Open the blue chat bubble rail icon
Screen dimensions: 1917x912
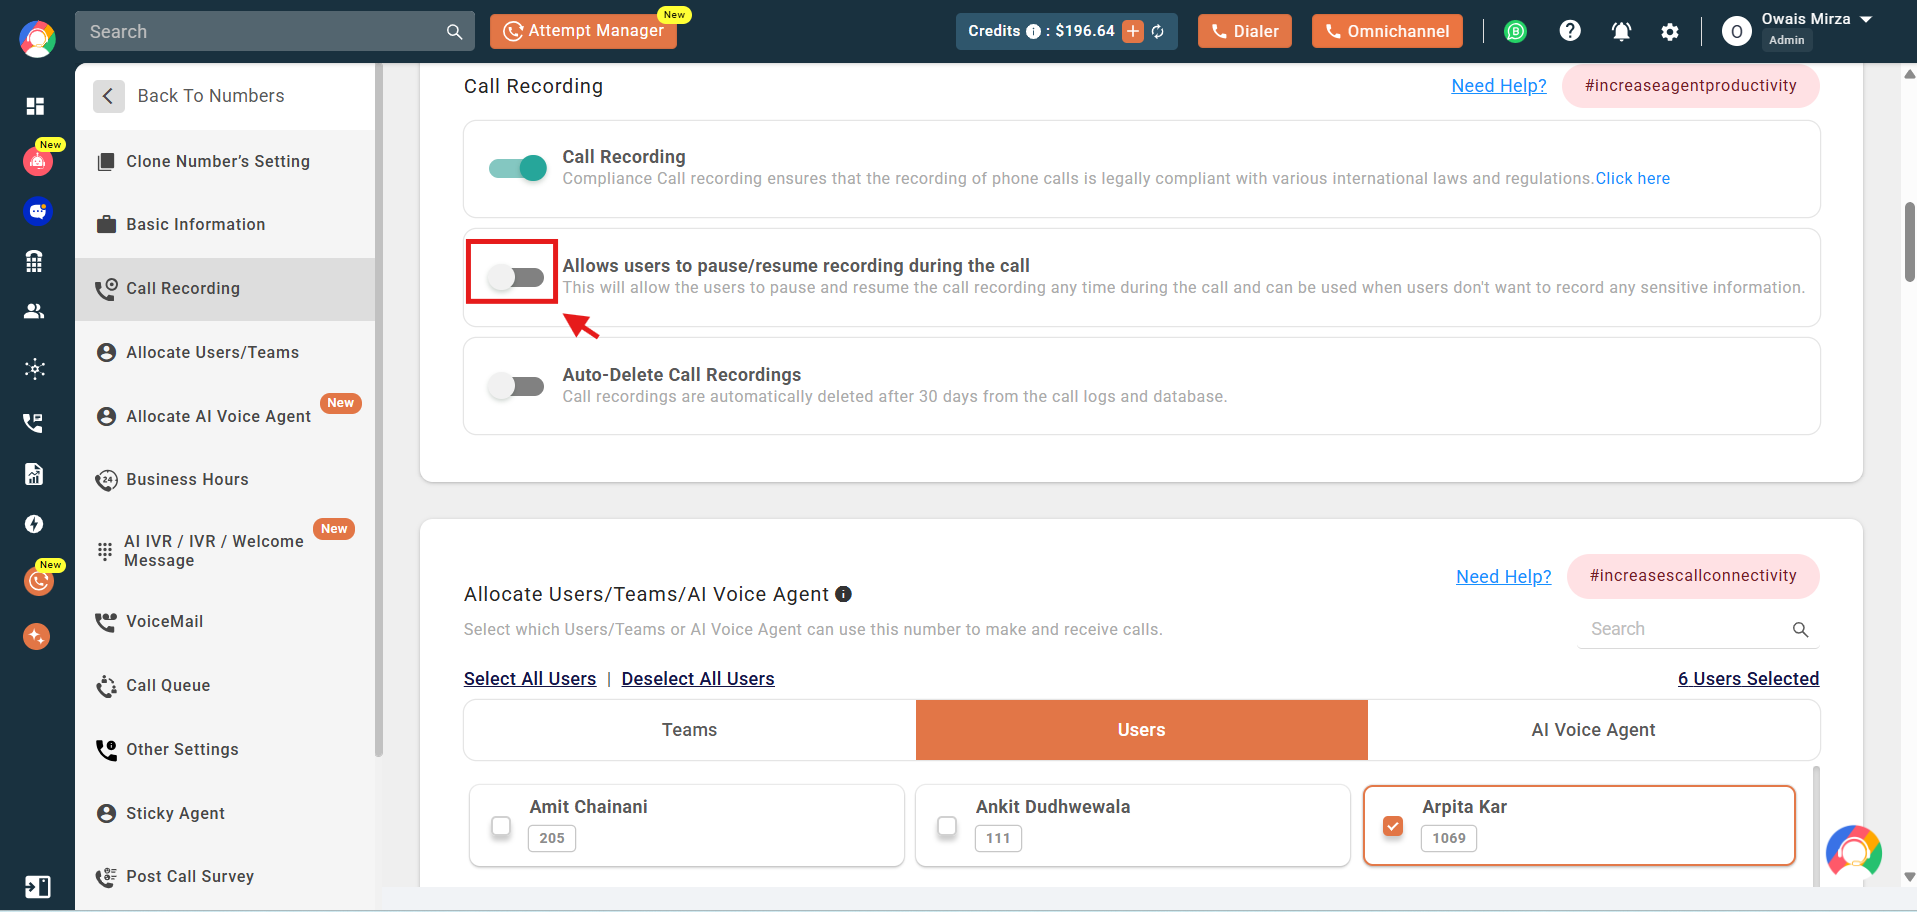37,211
